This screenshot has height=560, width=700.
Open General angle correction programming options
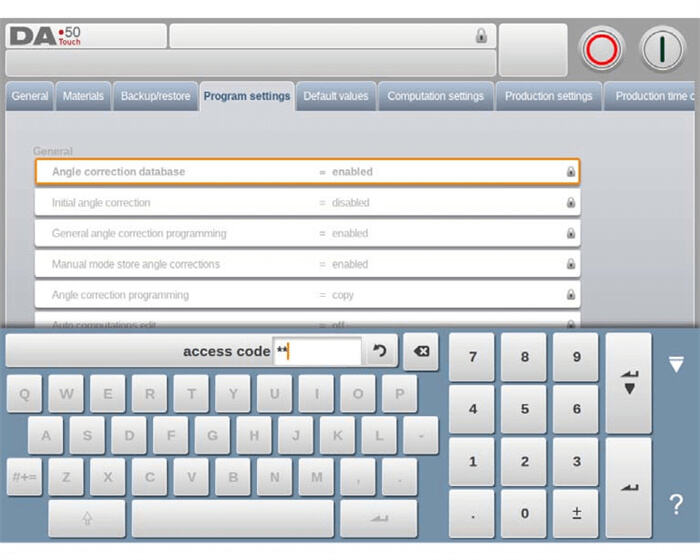(307, 234)
